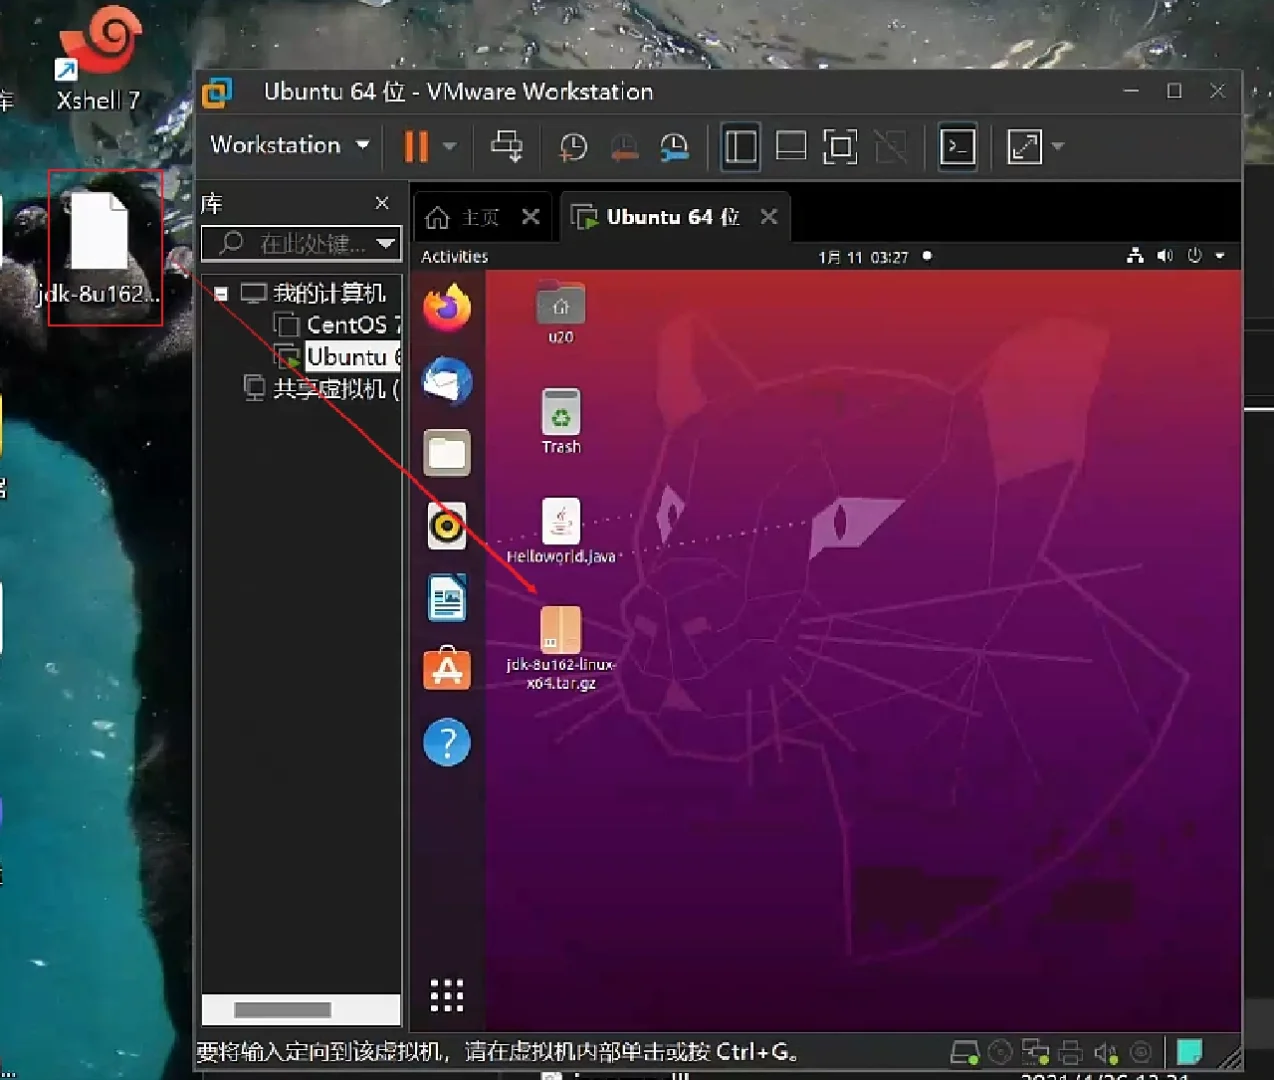Open the Ubuntu system menu arrow
The height and width of the screenshot is (1080, 1274).
pyautogui.click(x=1220, y=256)
